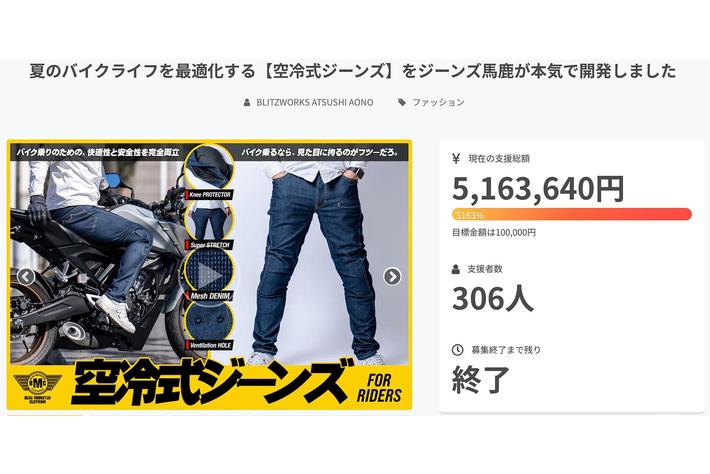The image size is (710, 474).
Task: Click the 目標金額は100,000円 goal text
Action: click(x=494, y=233)
